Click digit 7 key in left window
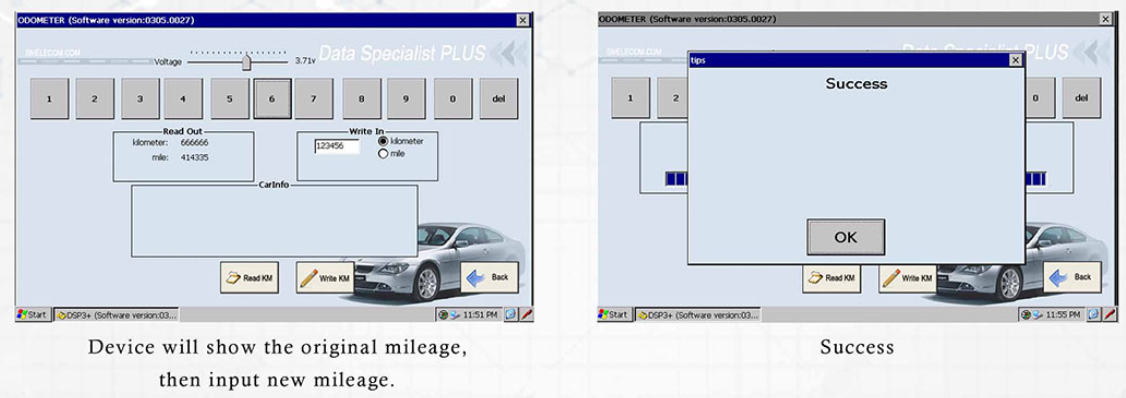1126x398 pixels. [x=314, y=98]
